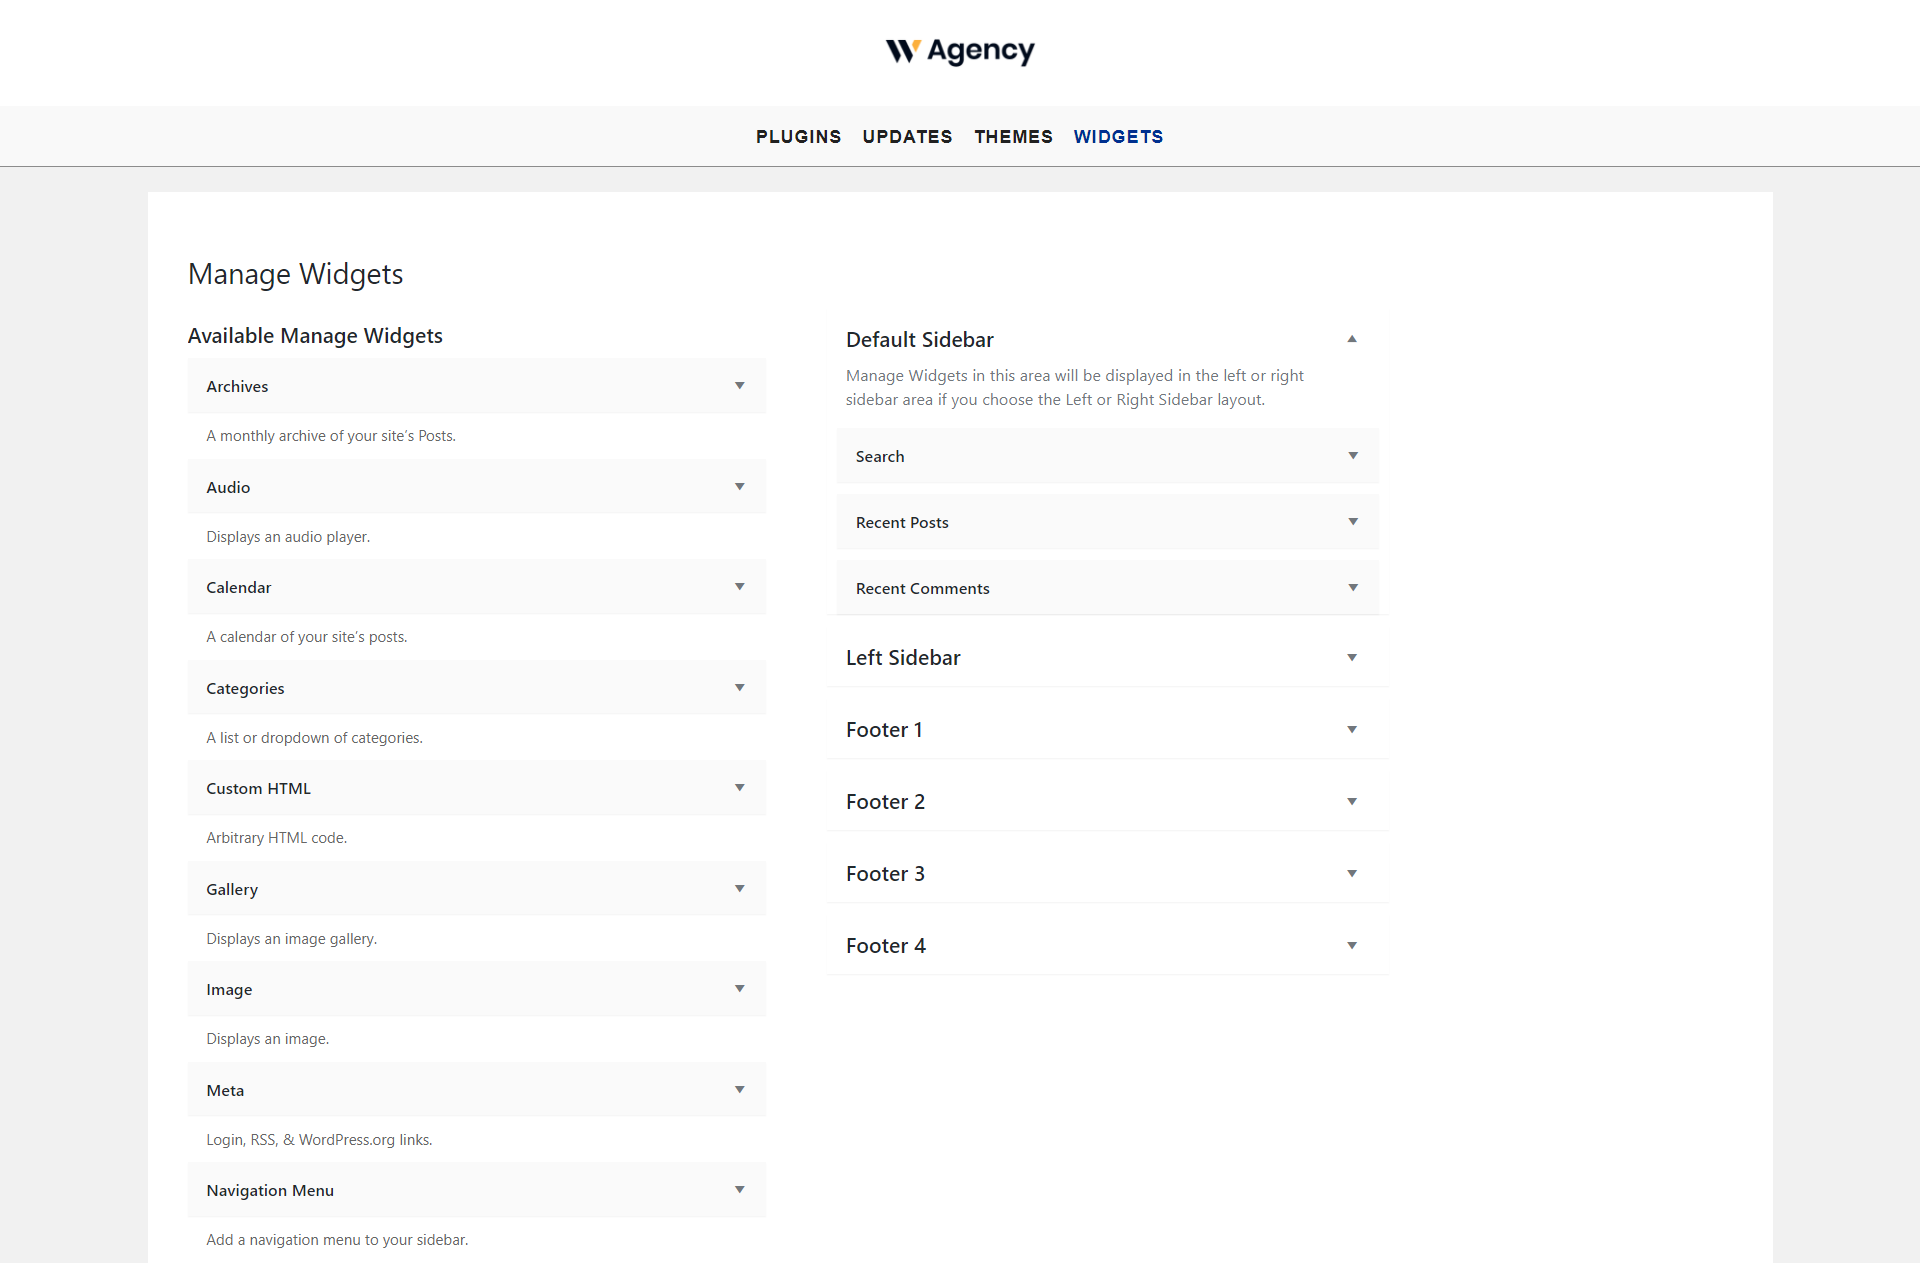Open Recent Posts widget settings
The image size is (1920, 1263).
coord(1352,522)
